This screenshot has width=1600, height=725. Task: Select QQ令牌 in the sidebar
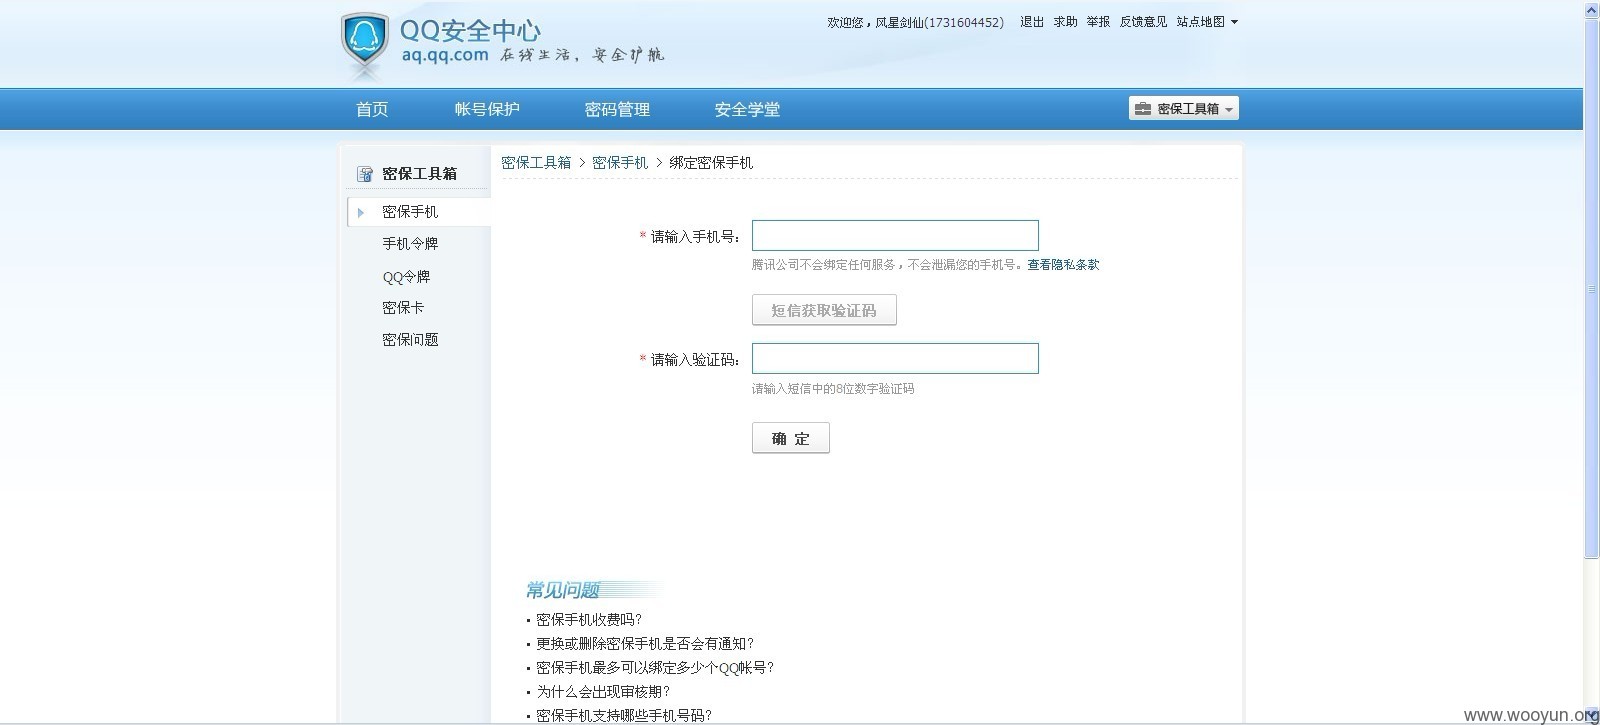(406, 277)
